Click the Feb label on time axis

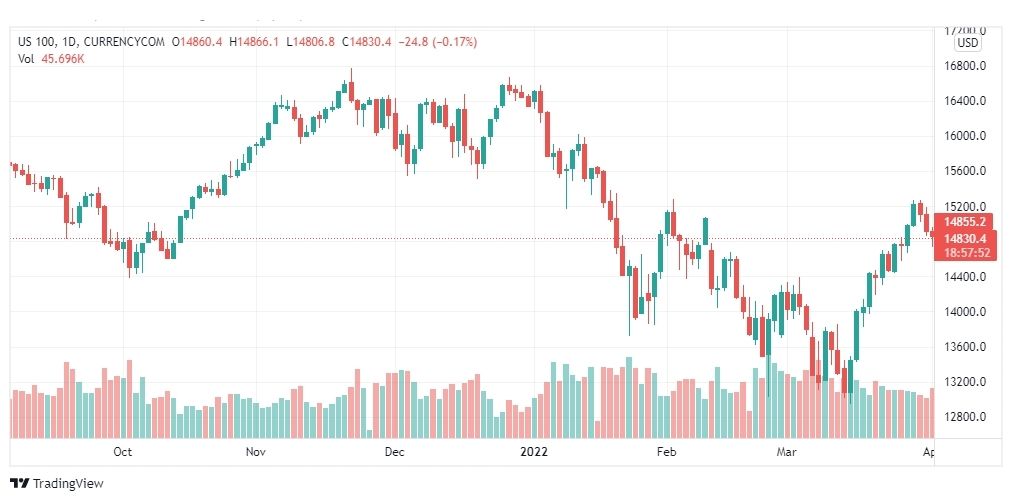tap(665, 452)
